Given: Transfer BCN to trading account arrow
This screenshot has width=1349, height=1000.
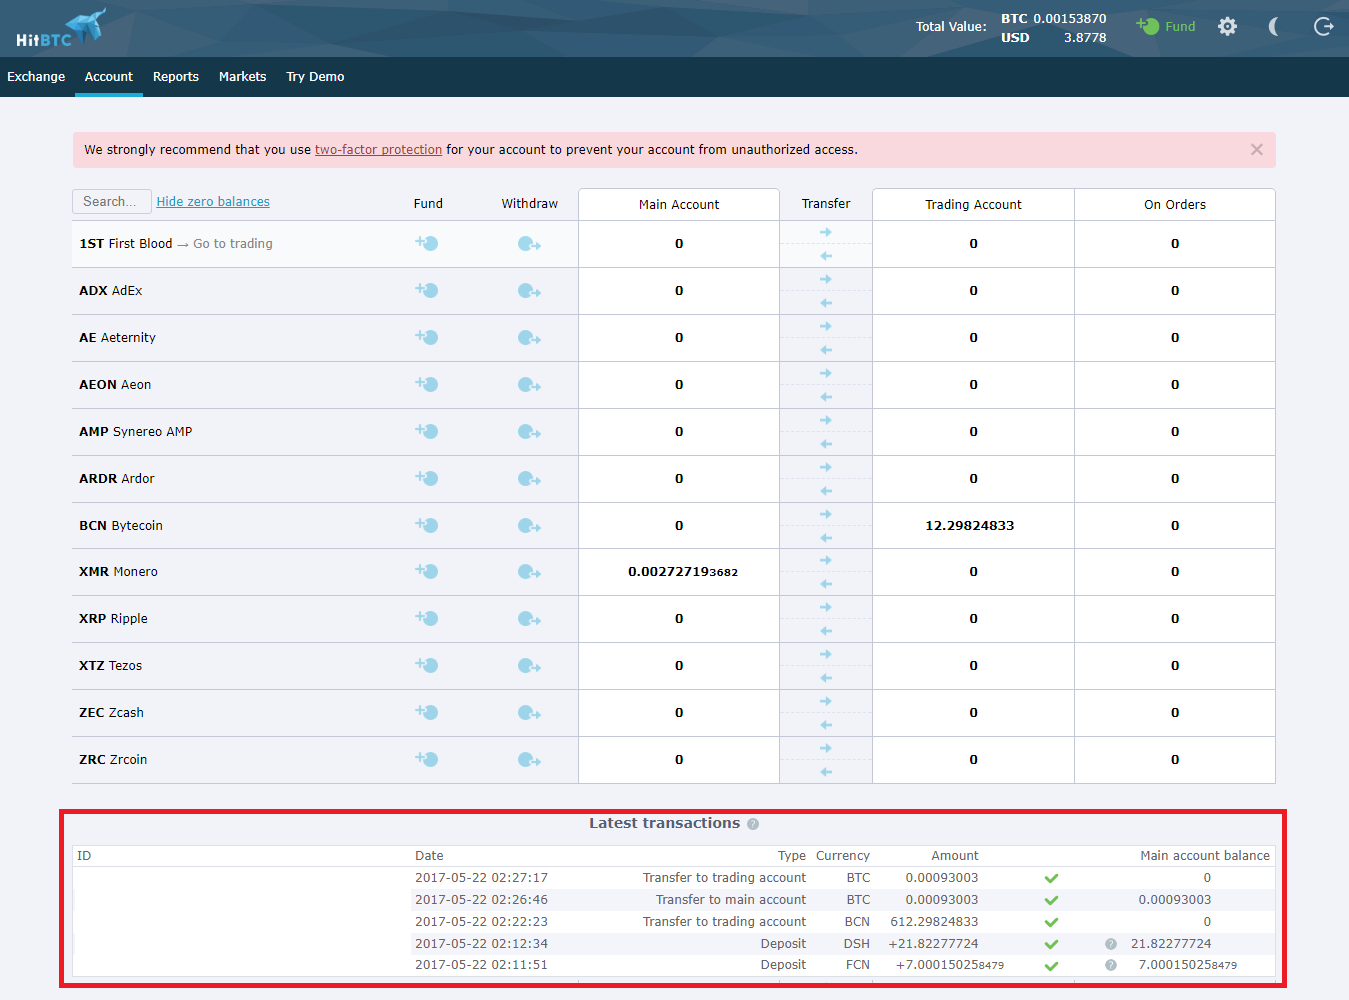Looking at the screenshot, I should 826,514.
